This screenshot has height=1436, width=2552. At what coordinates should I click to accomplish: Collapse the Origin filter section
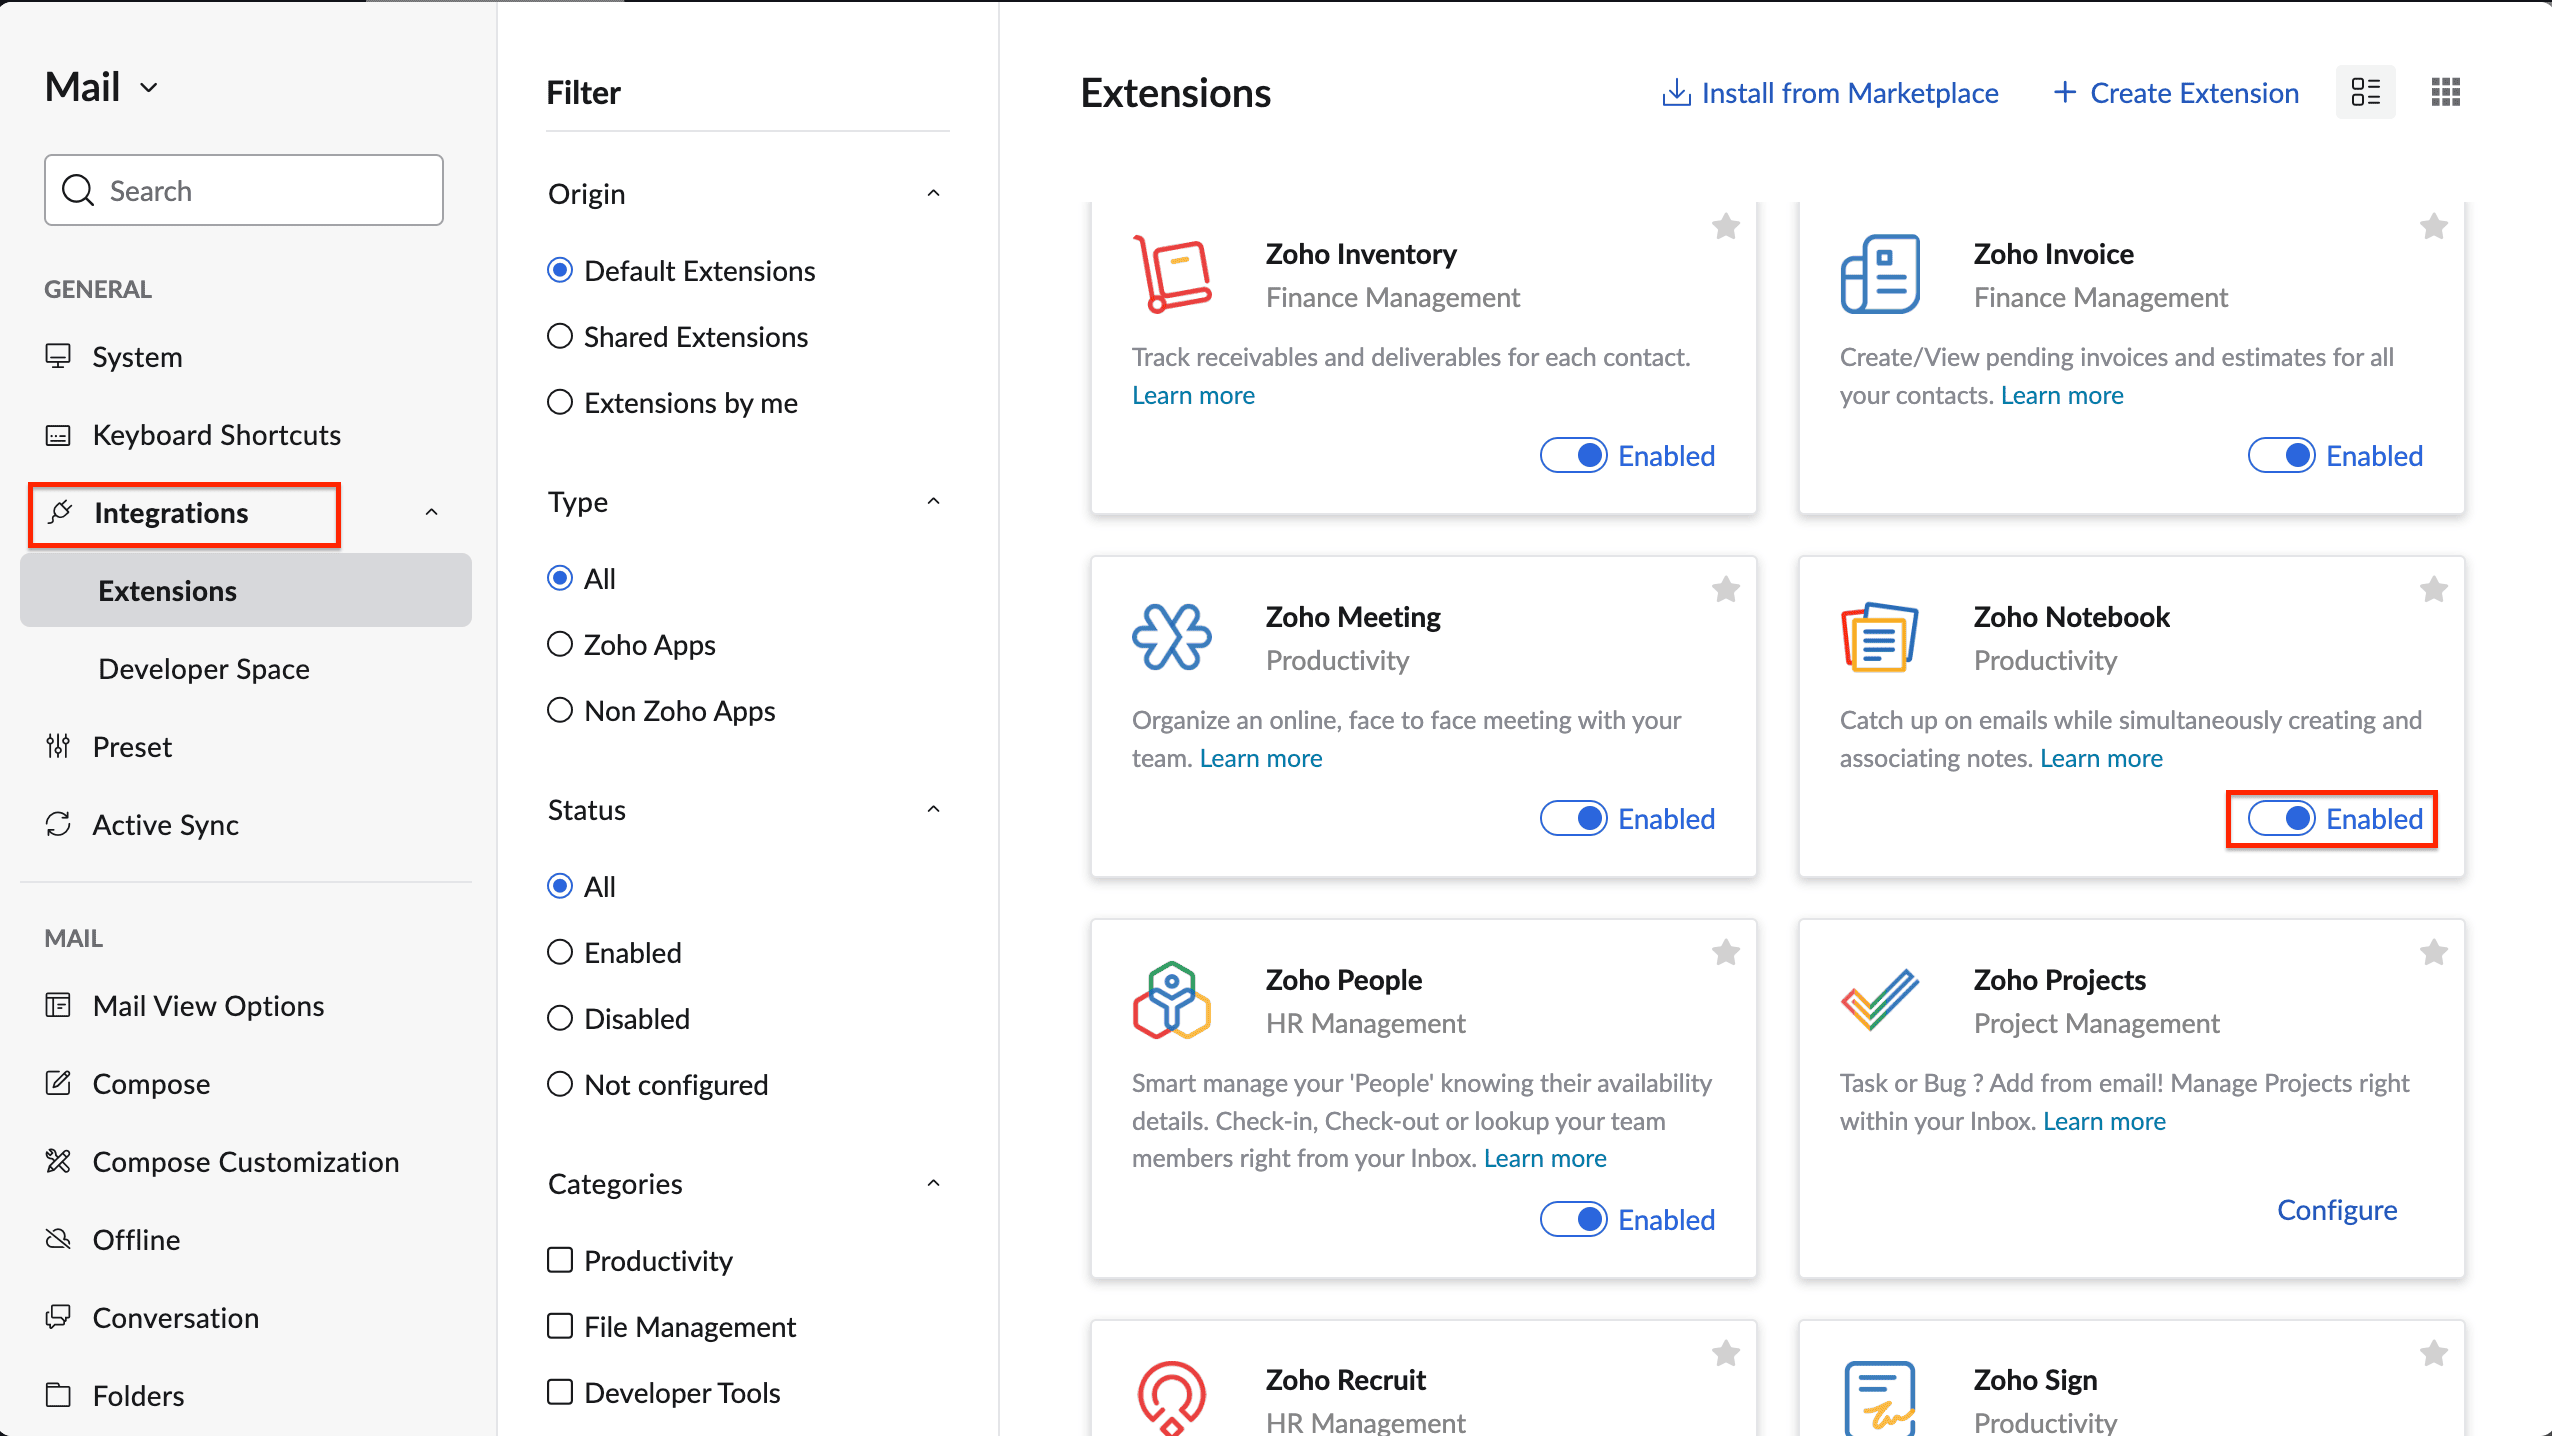click(x=933, y=193)
